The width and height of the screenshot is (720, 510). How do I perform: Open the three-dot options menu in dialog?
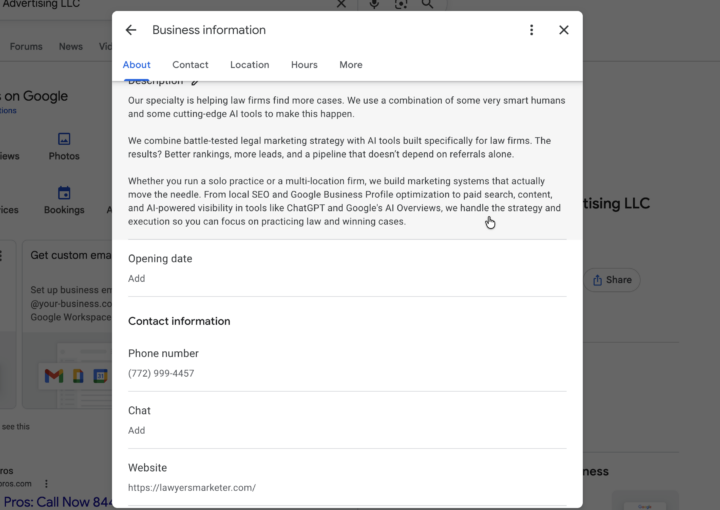[x=531, y=30]
